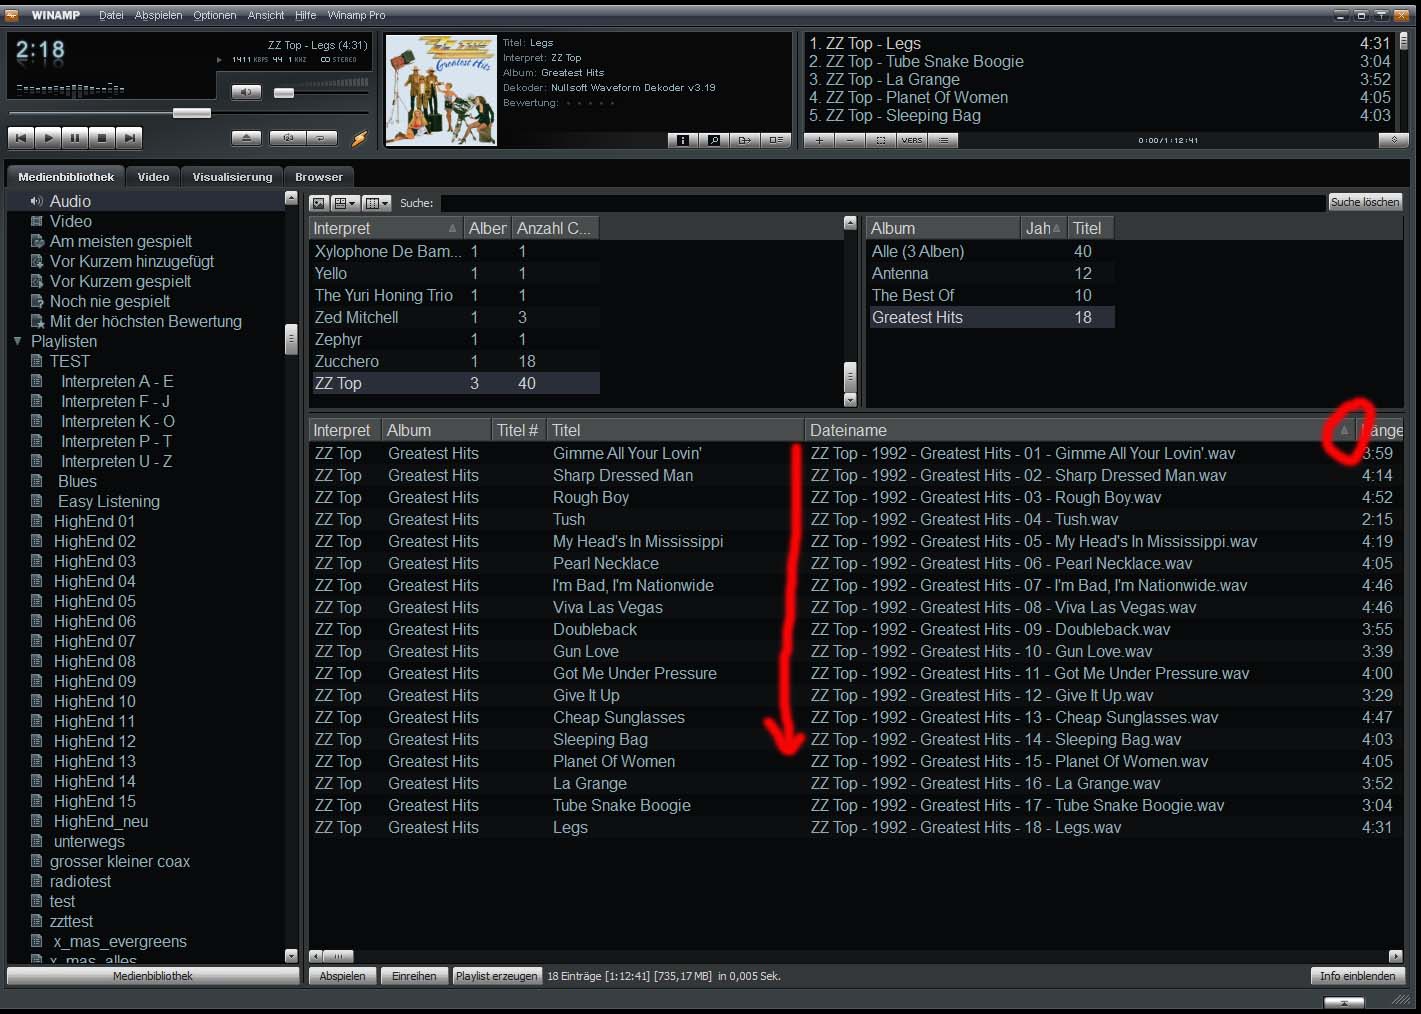Open the columns dropdown left of Suche
Screen dimensions: 1421x1014
pos(377,203)
